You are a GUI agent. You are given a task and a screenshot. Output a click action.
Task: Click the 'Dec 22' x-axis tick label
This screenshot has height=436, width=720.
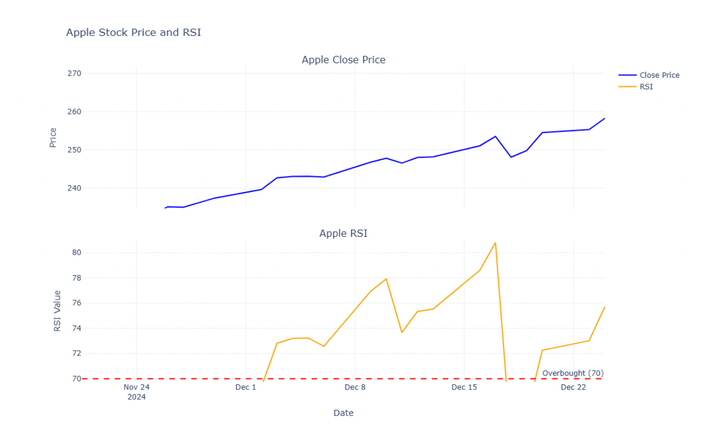click(573, 387)
